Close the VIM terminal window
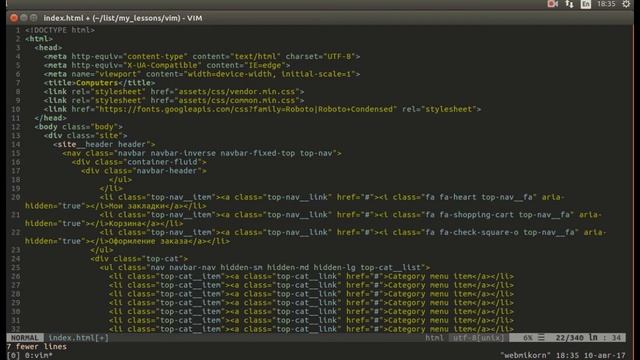 point(14,18)
